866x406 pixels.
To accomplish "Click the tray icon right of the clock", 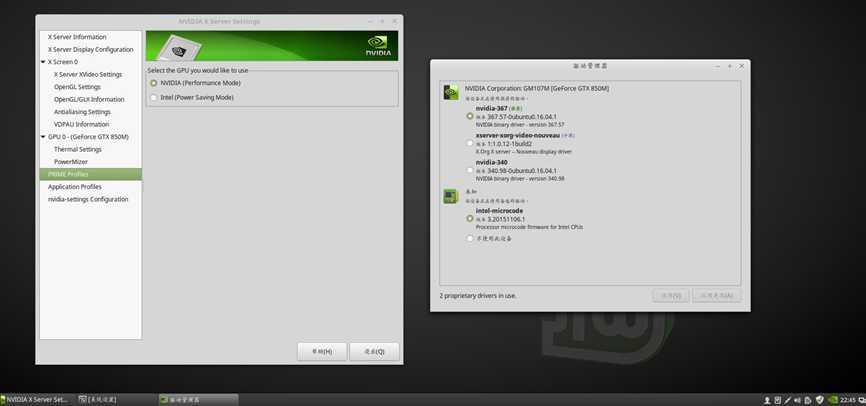I will [x=861, y=400].
